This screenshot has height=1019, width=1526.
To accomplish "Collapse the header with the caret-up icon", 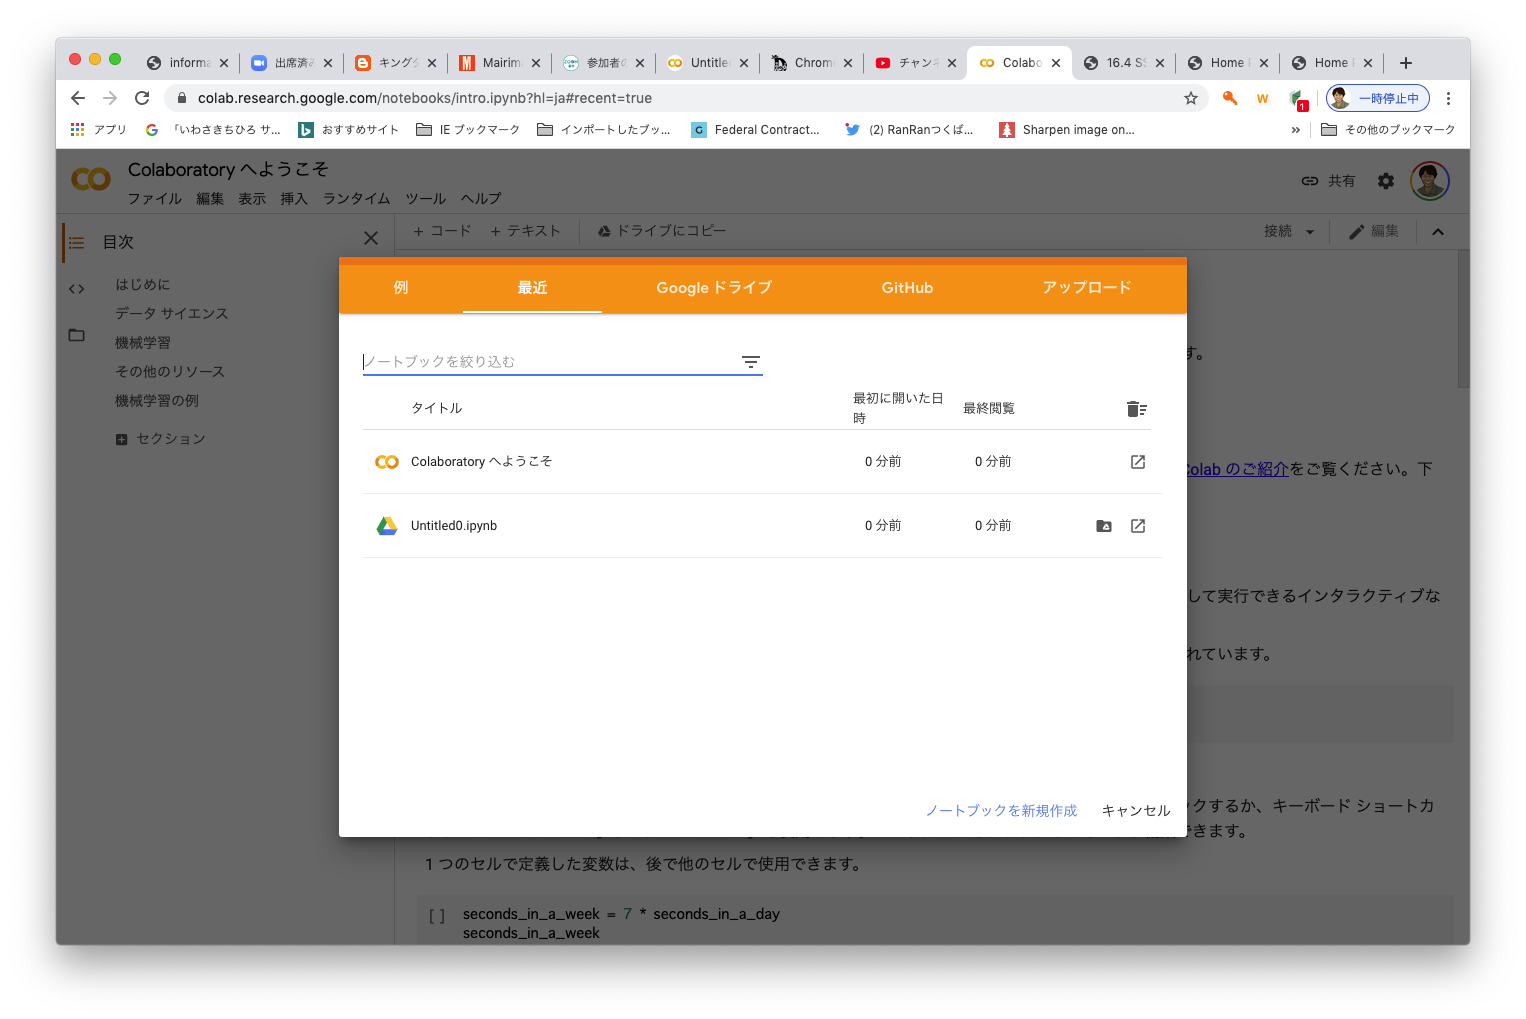I will click(x=1438, y=232).
